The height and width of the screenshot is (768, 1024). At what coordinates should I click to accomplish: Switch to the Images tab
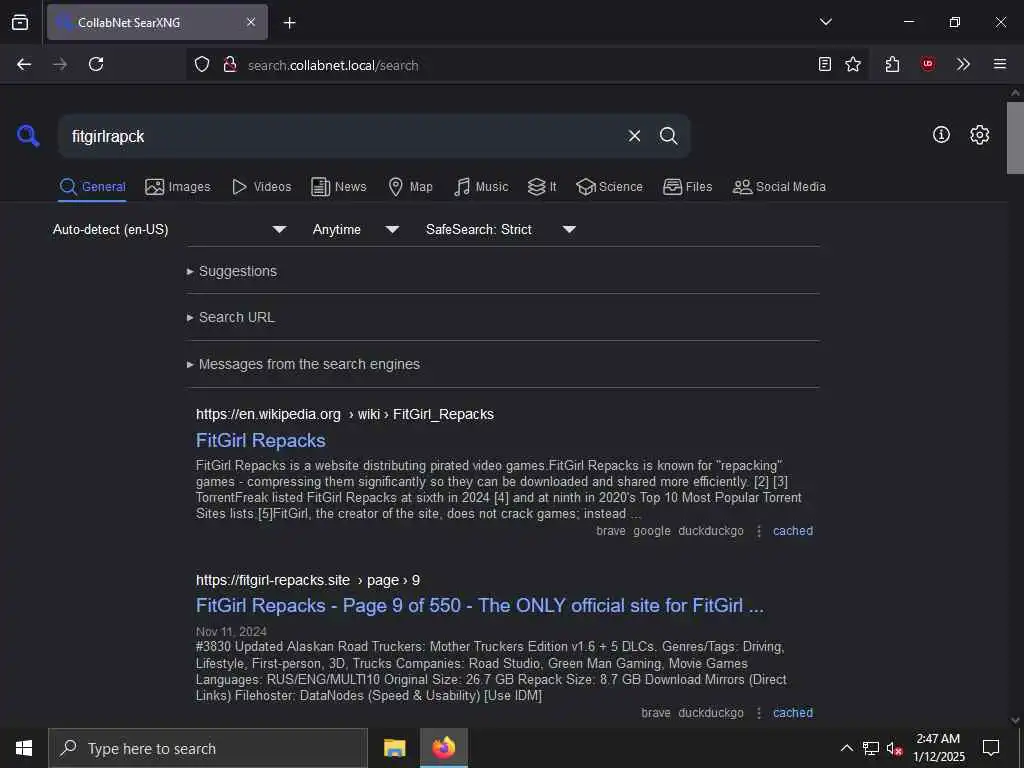click(178, 187)
